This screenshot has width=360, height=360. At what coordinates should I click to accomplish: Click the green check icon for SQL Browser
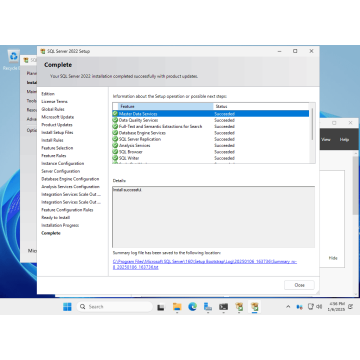tap(115, 152)
